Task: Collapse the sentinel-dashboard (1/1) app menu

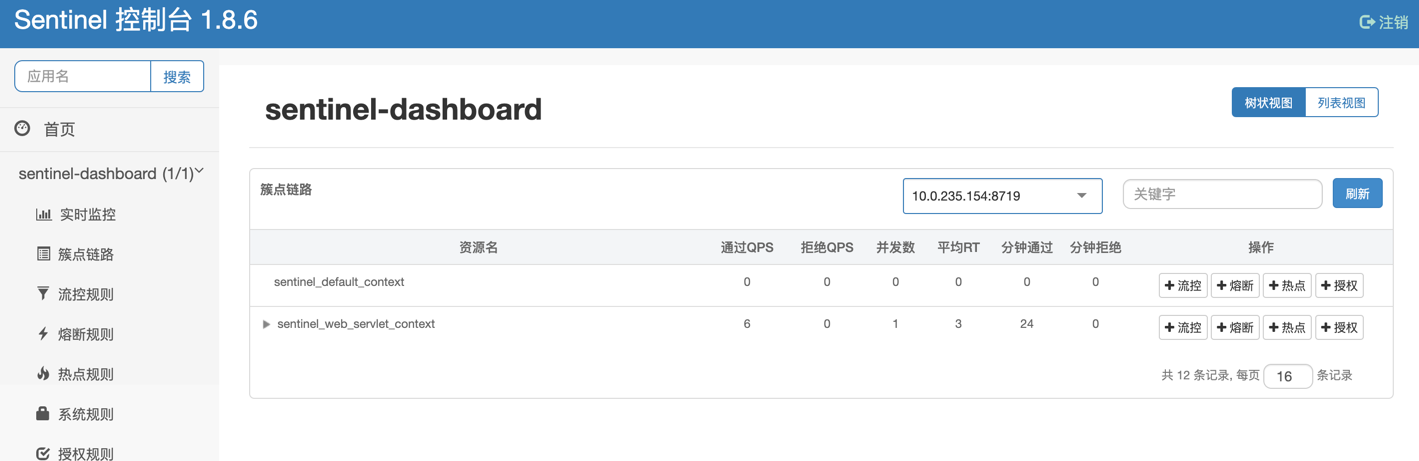Action: tap(199, 172)
